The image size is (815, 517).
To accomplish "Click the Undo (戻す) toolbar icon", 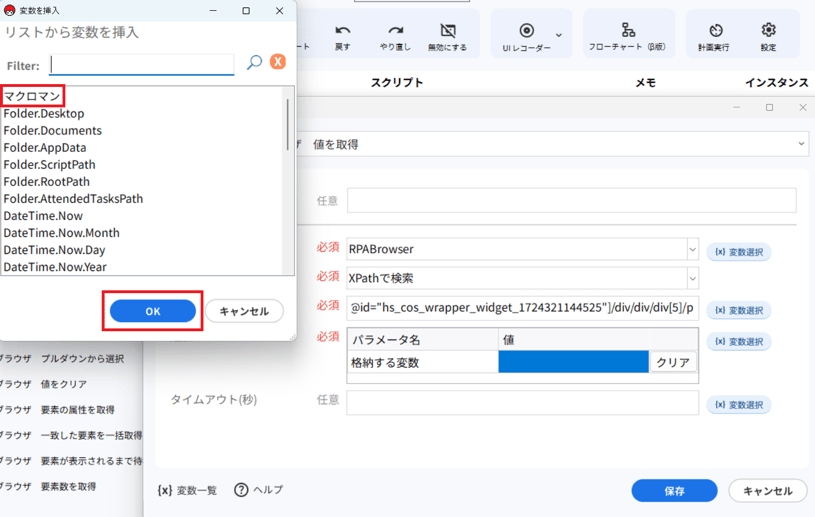I will pyautogui.click(x=343, y=37).
